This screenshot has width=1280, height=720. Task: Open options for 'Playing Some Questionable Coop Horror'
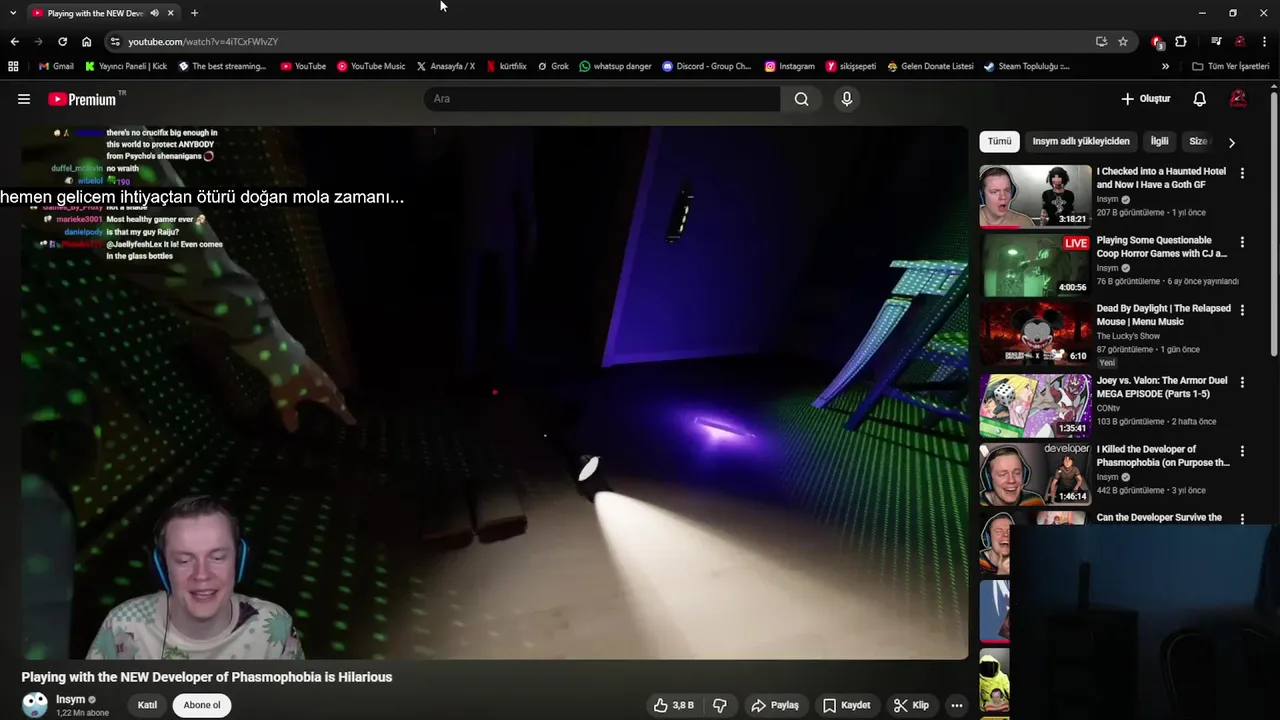click(x=1242, y=242)
